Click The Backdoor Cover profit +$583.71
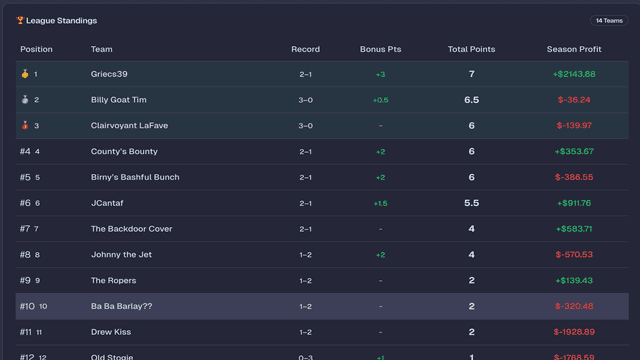640x360 pixels. pos(574,229)
